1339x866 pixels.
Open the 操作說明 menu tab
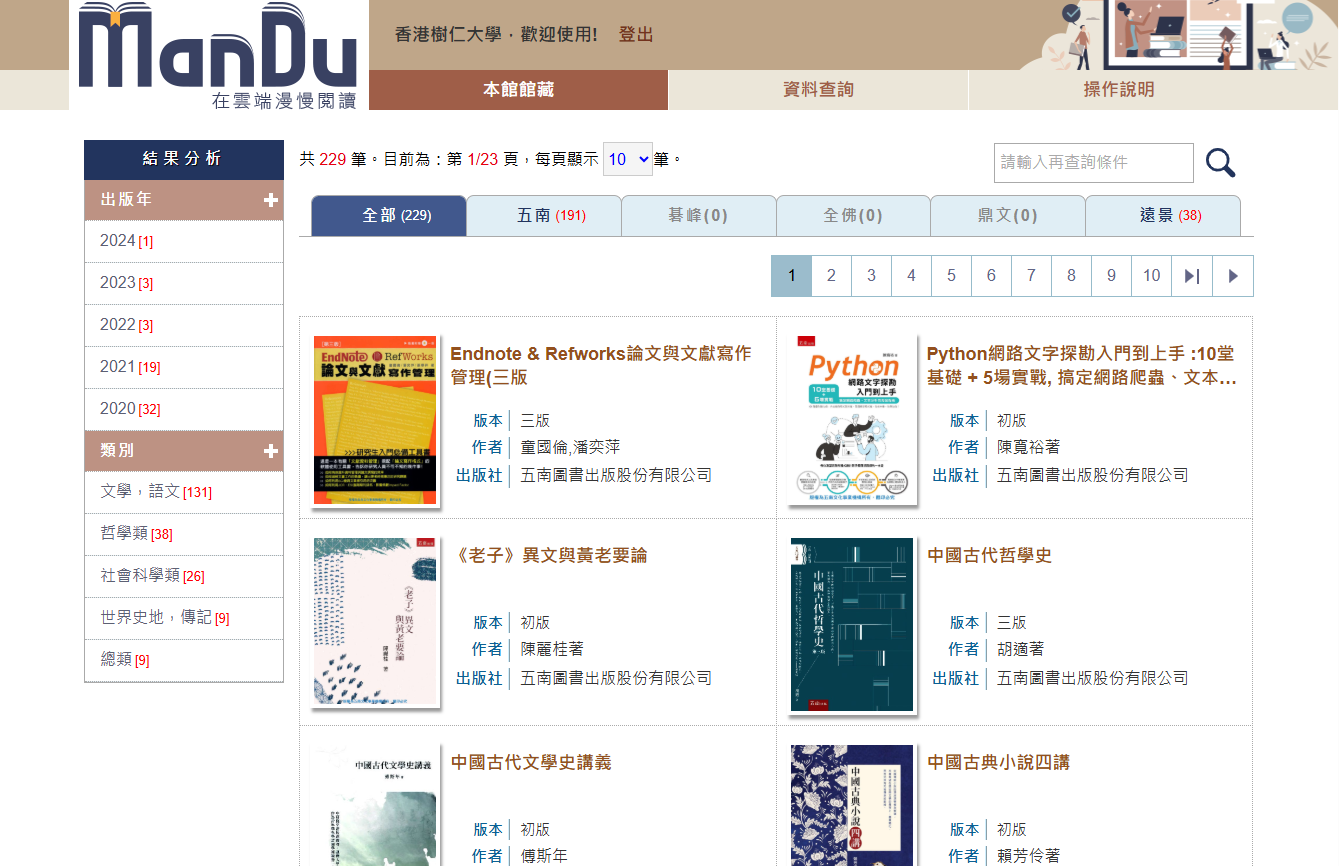tap(1118, 90)
